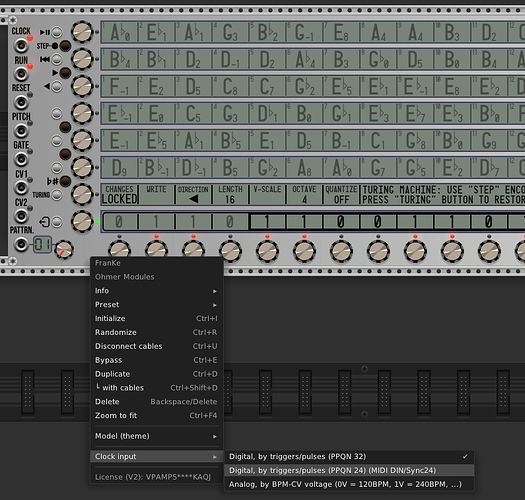The image size is (525, 500).
Task: Click the rewind-to-start button beside RUN
Action: pos(57,59)
